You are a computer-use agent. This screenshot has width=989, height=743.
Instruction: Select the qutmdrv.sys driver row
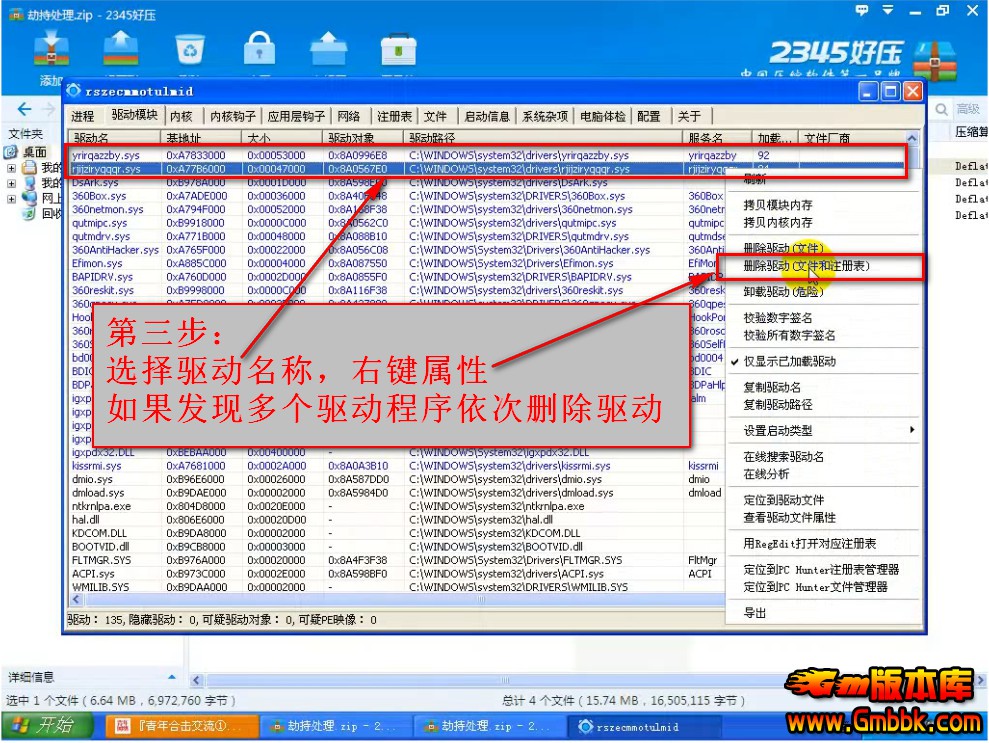point(397,237)
